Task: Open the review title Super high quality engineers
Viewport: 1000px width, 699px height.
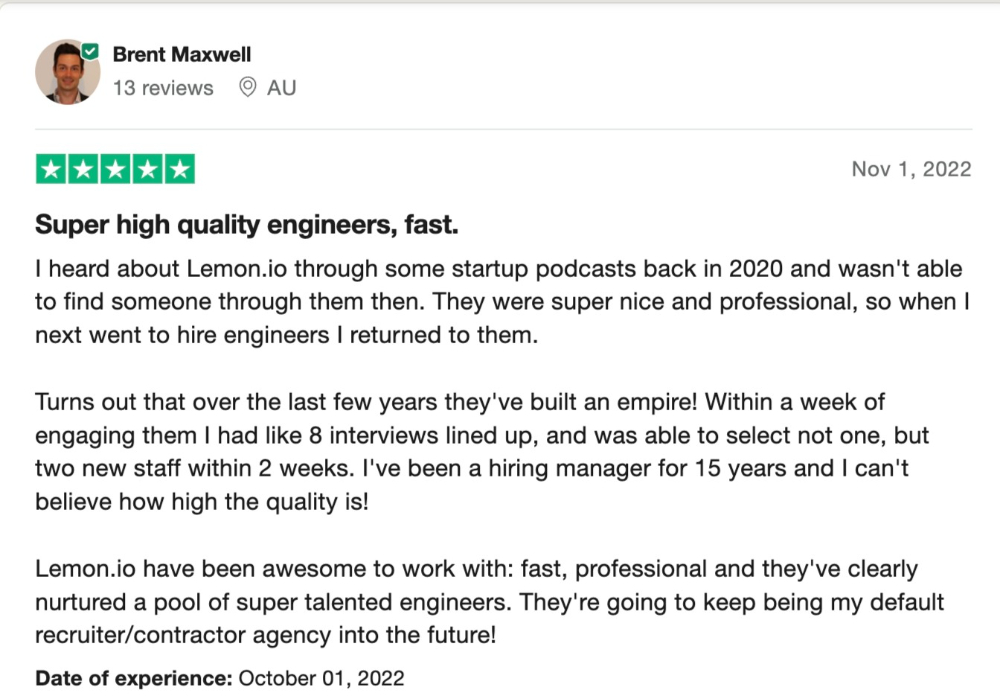Action: tap(247, 224)
